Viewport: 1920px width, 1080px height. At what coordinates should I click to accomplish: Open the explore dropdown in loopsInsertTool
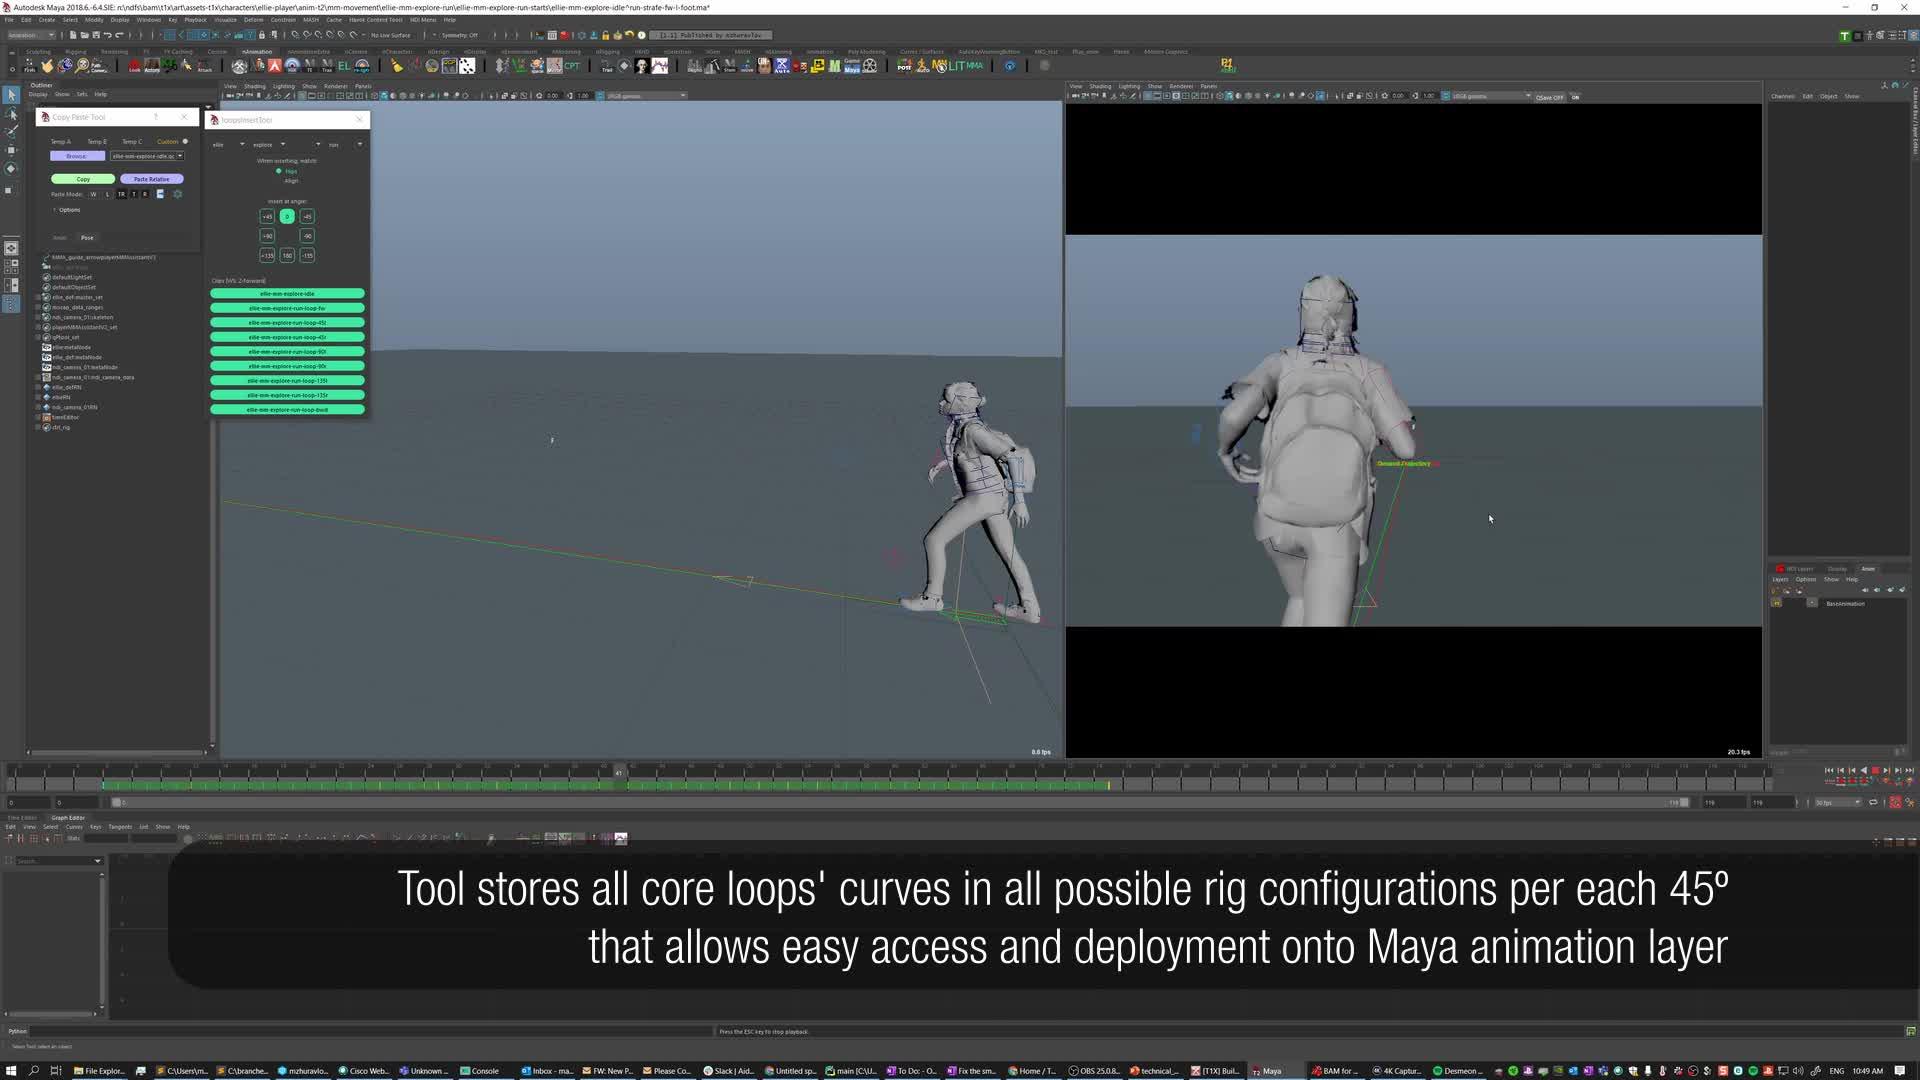click(x=269, y=144)
